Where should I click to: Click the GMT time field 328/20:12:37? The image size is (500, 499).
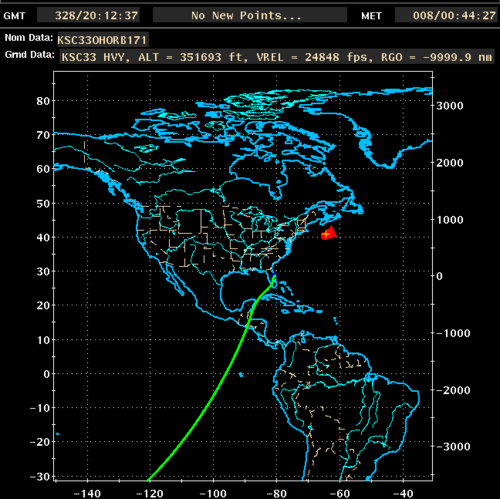coord(88,15)
